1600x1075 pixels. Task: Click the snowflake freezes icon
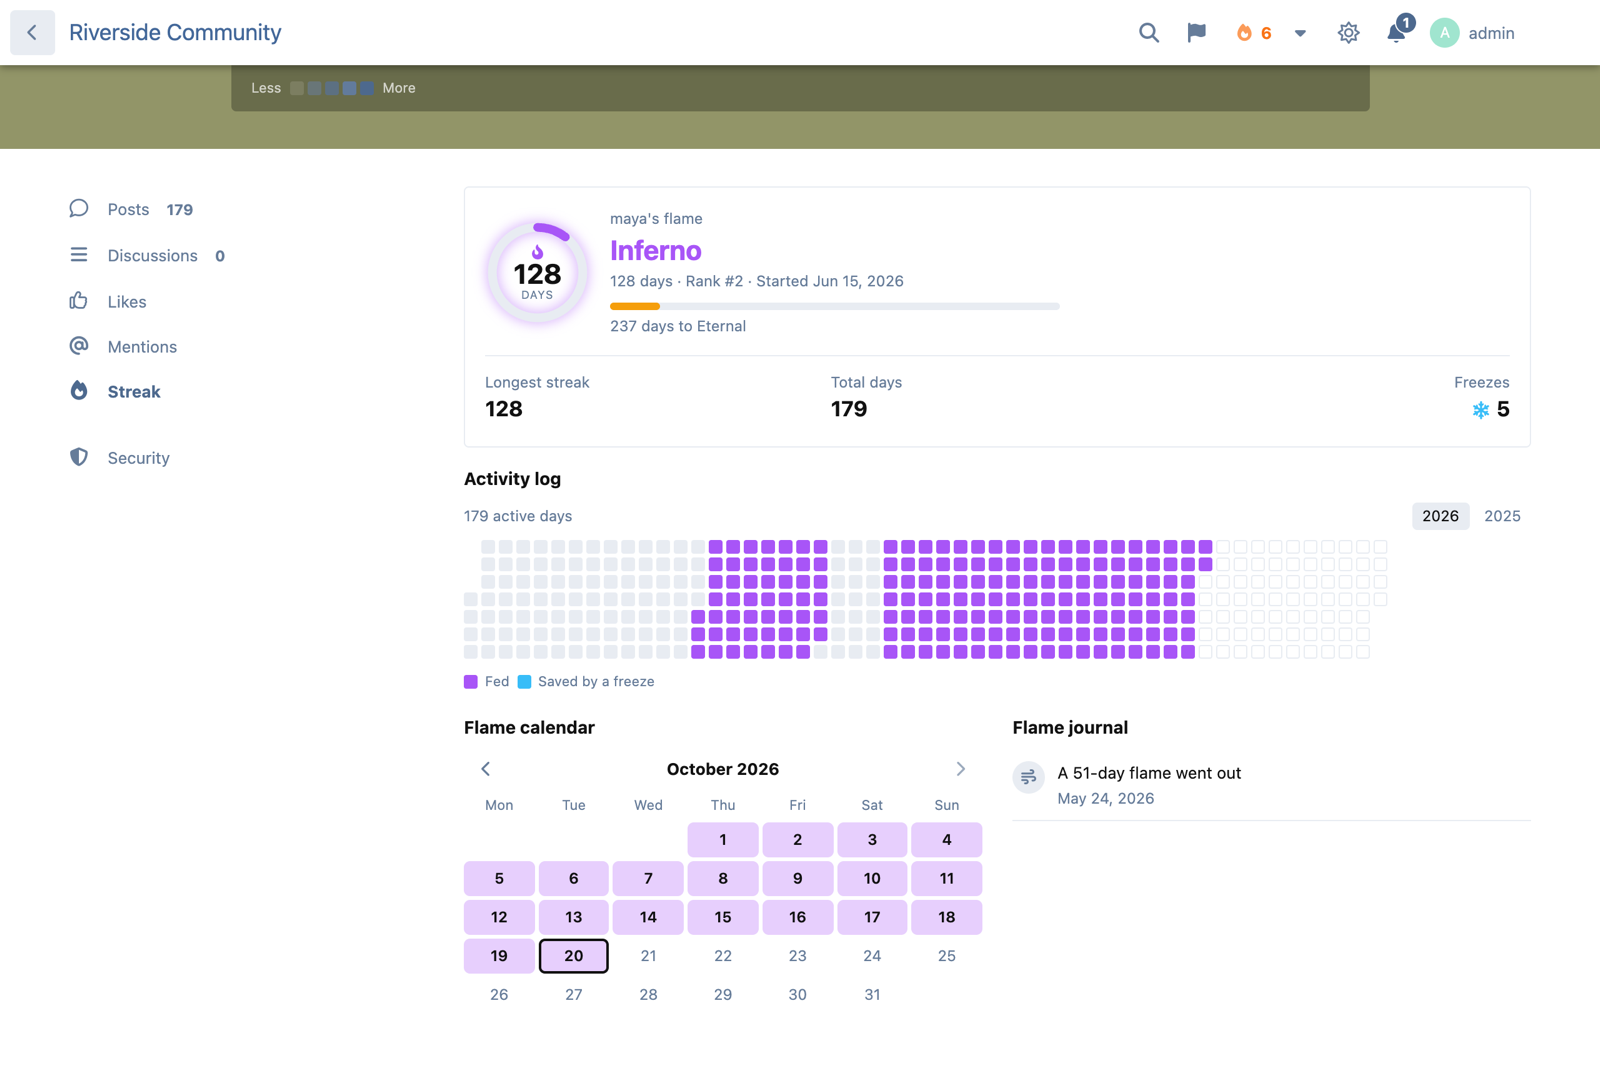(x=1480, y=410)
